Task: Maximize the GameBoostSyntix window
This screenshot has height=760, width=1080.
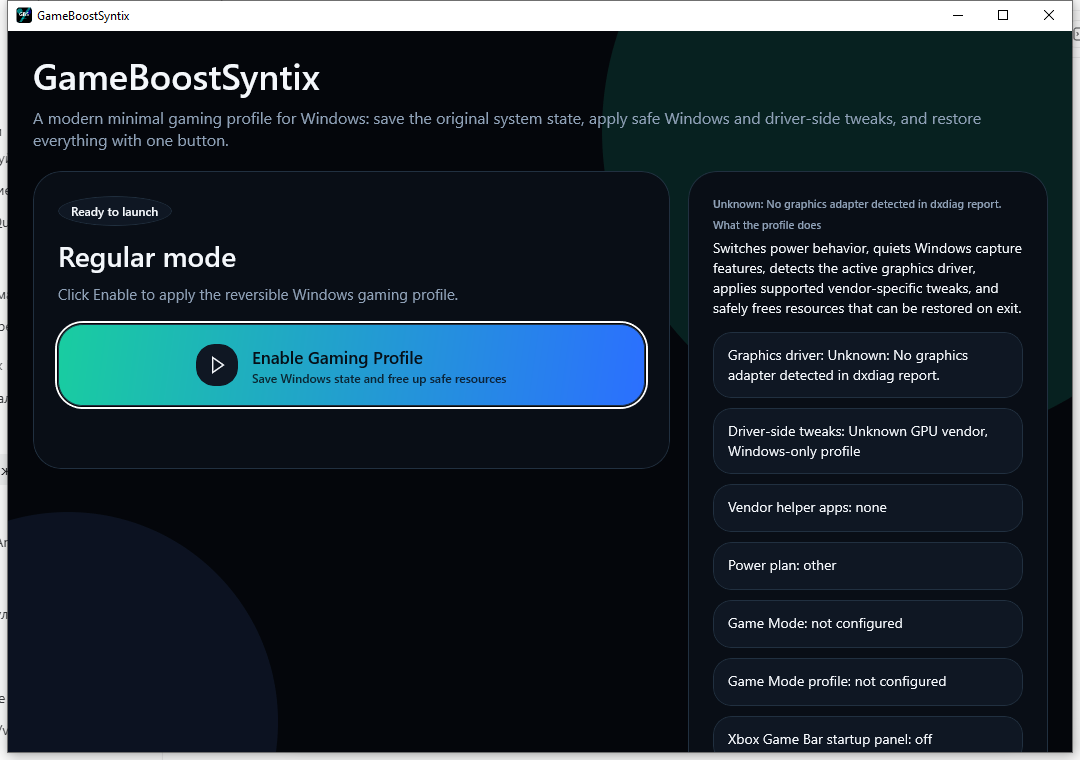Action: pyautogui.click(x=1003, y=15)
